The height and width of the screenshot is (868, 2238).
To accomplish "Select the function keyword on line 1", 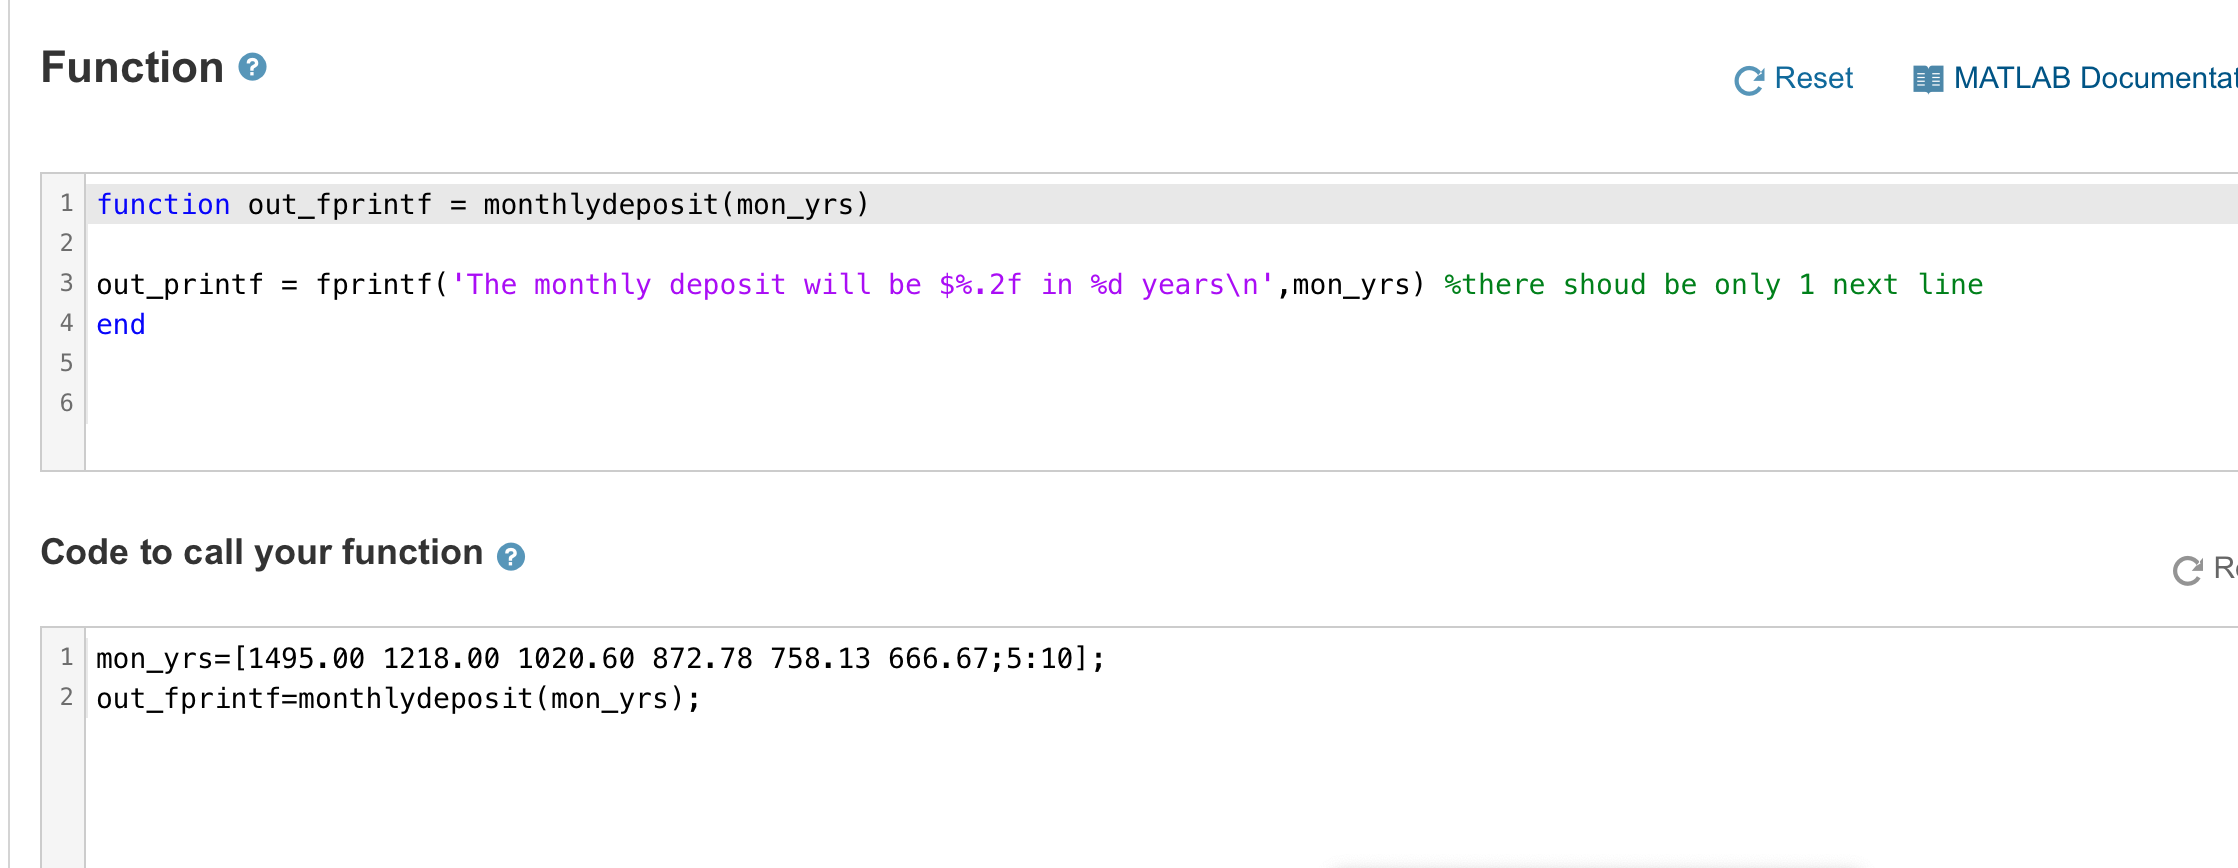I will [163, 204].
